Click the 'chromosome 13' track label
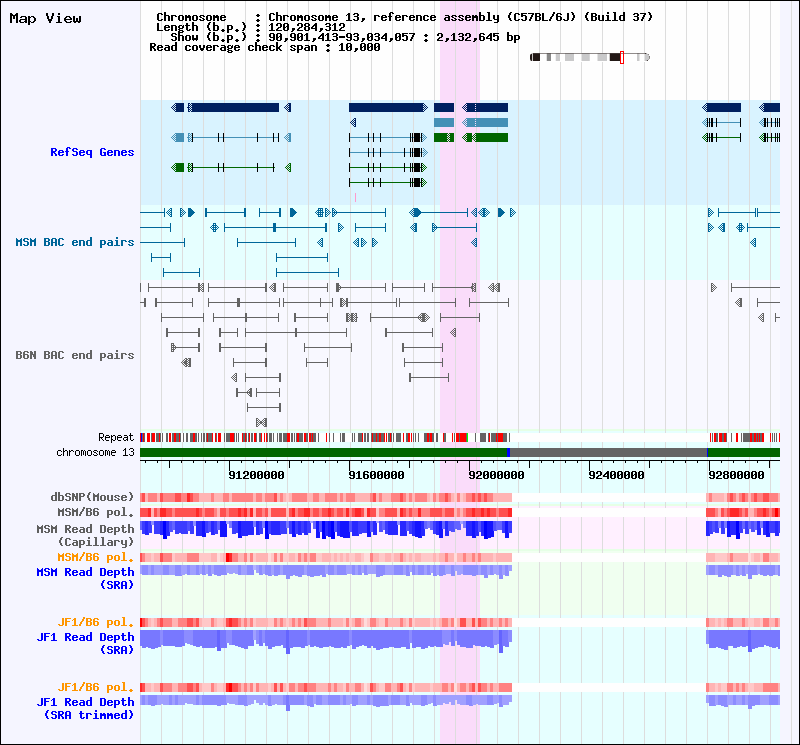Image resolution: width=800 pixels, height=745 pixels. 95,452
